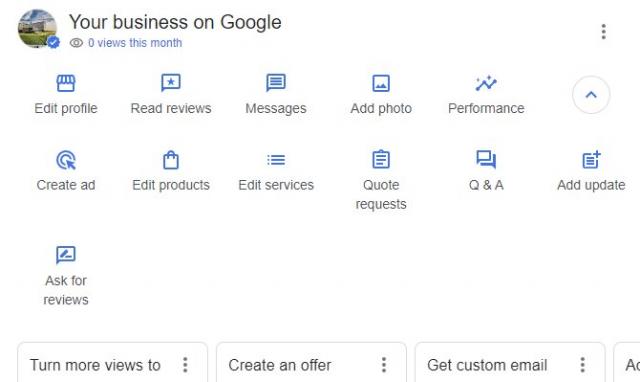The height and width of the screenshot is (382, 640).
Task: Click the Add update icon
Action: pos(591,160)
